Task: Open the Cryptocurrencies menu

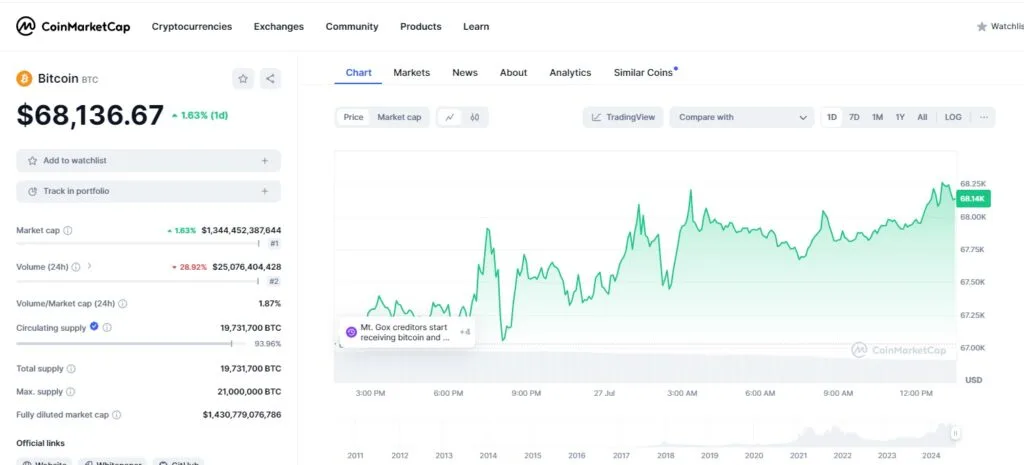Action: (x=192, y=27)
